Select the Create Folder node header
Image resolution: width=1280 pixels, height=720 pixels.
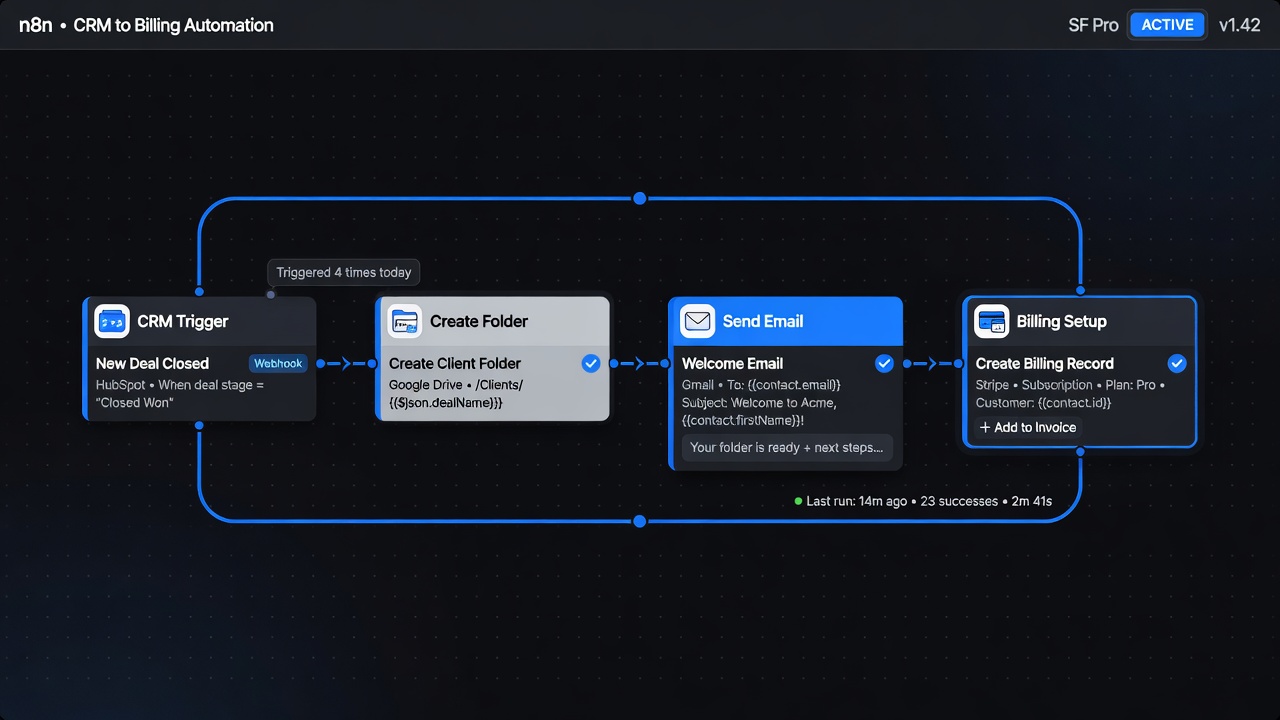[493, 321]
